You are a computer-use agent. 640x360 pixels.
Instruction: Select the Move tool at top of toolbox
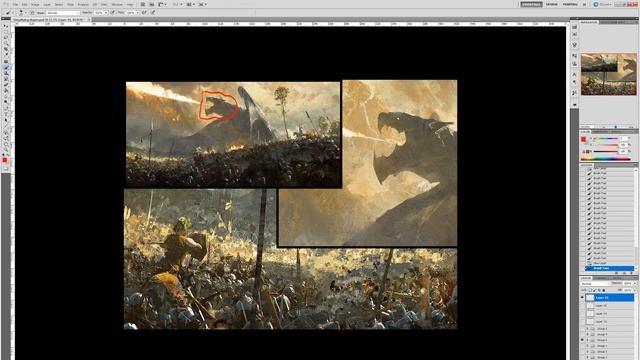[x=6, y=26]
